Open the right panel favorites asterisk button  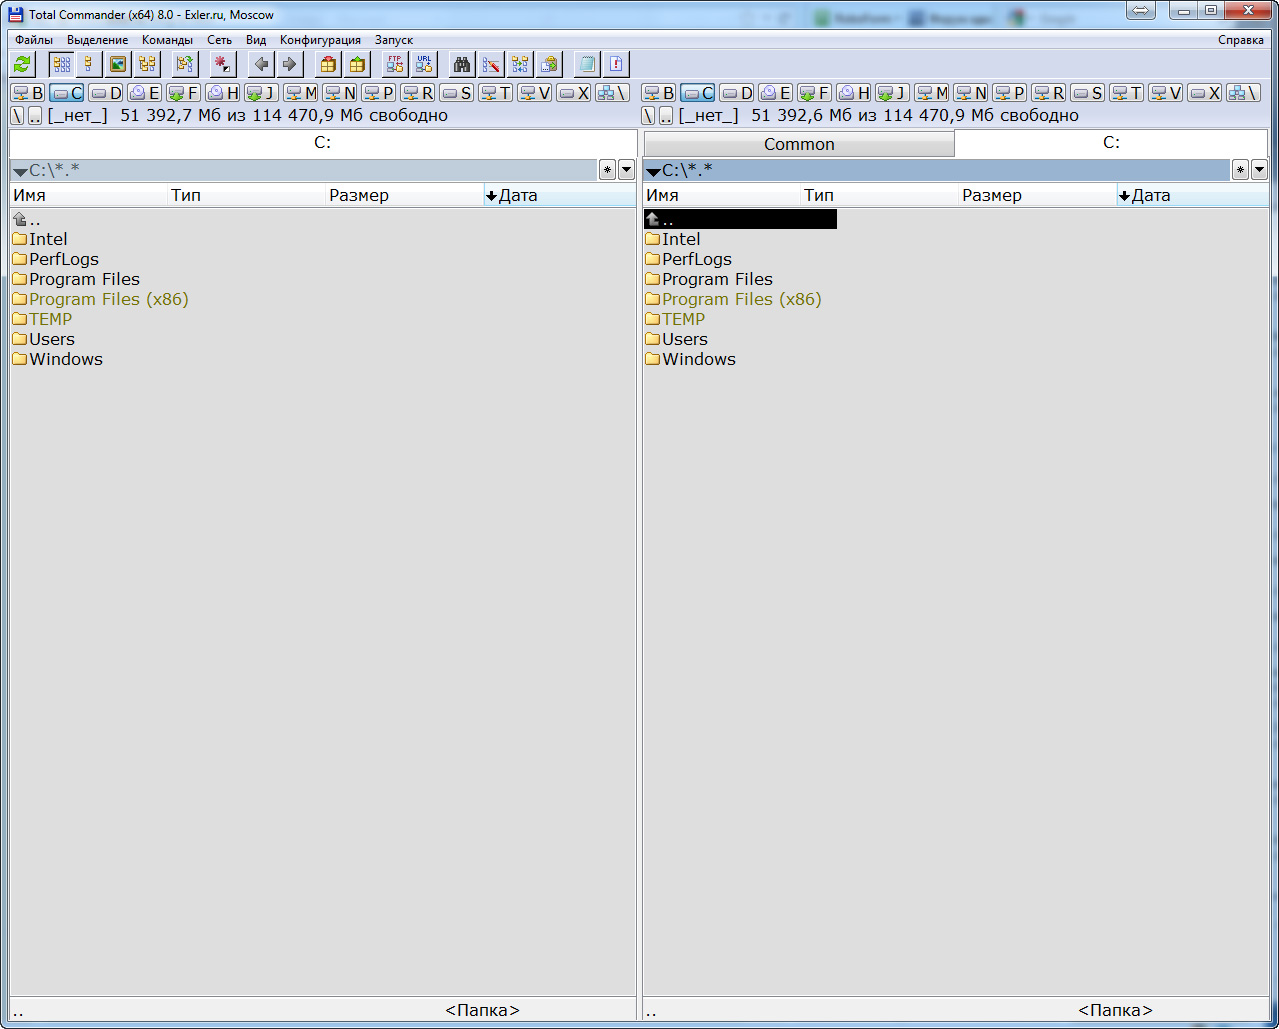click(1240, 170)
